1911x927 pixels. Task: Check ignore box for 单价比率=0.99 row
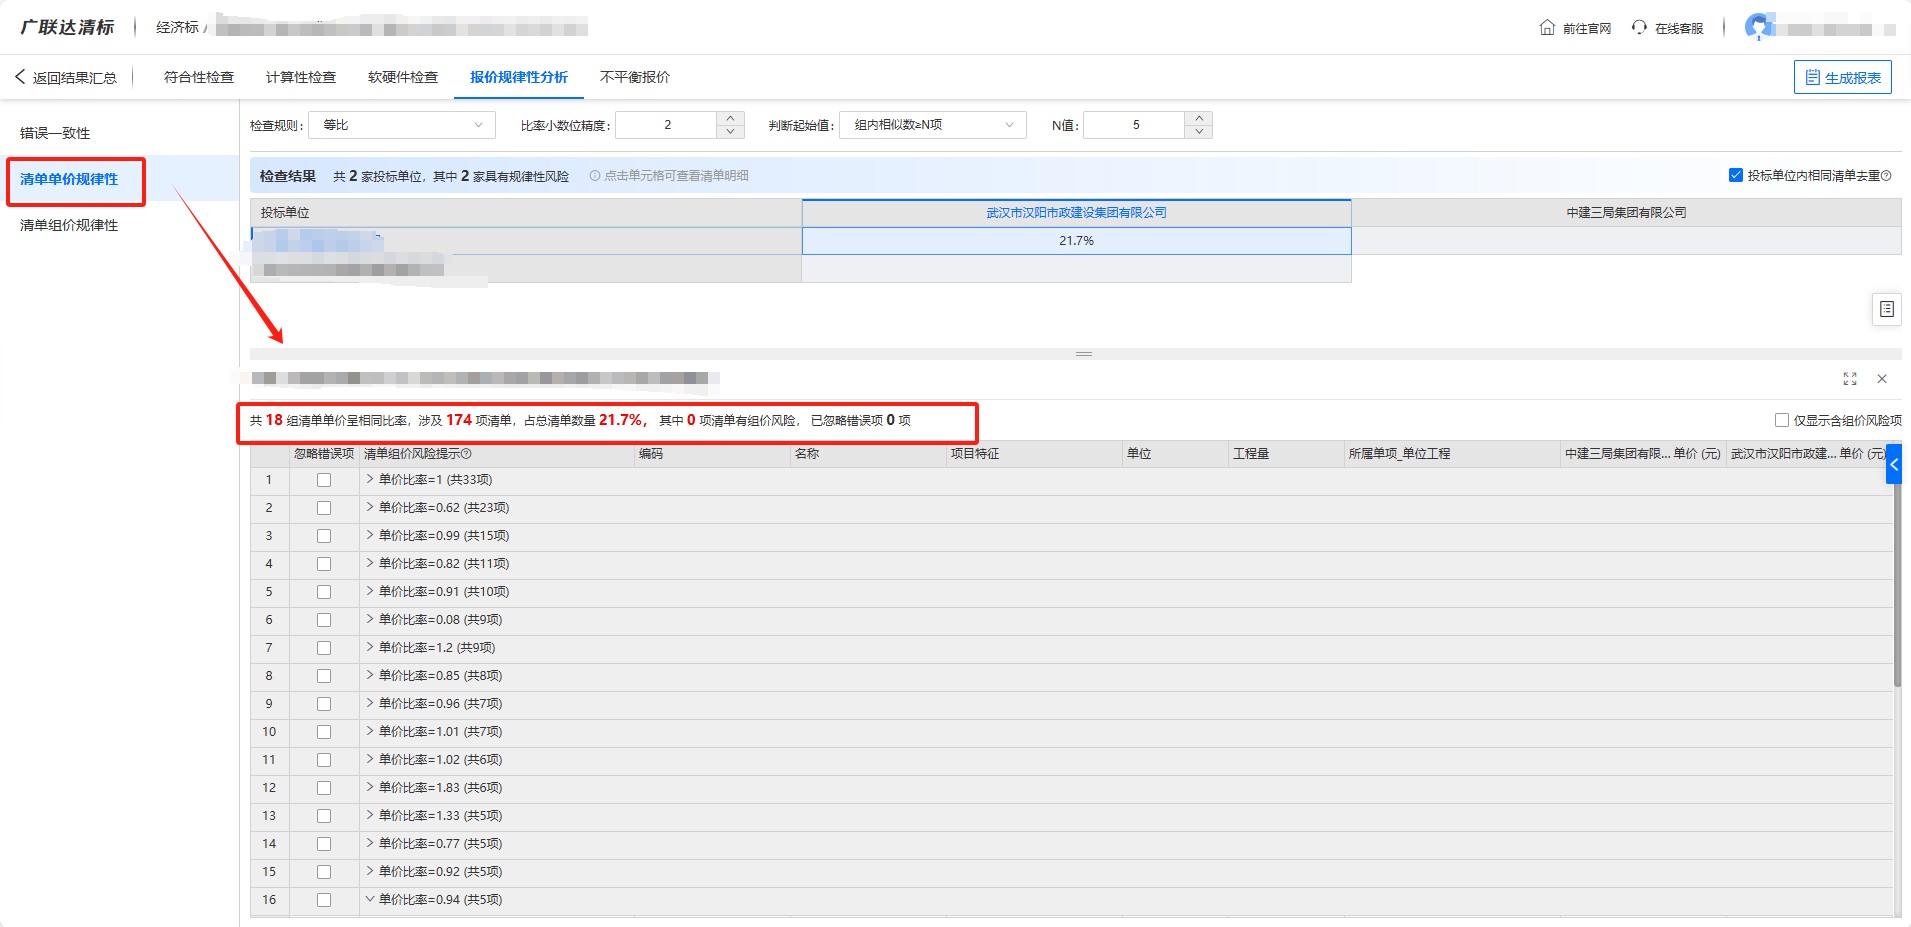tap(324, 536)
